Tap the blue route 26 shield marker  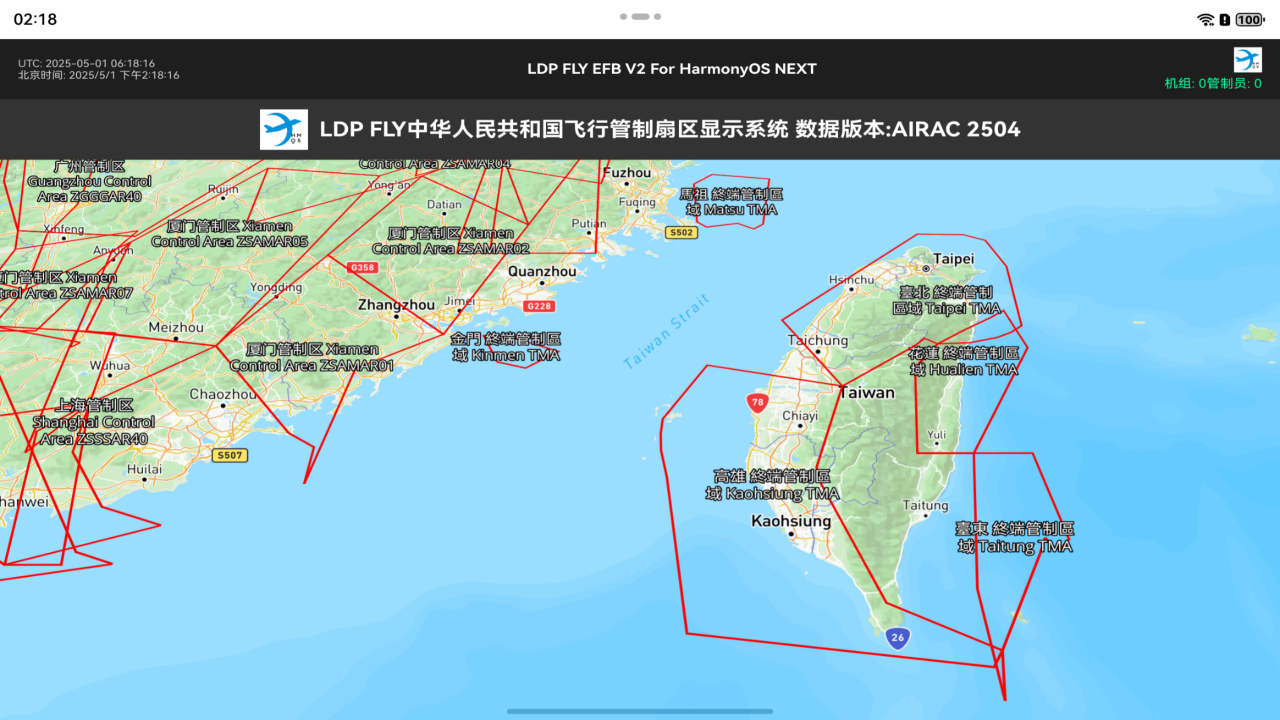[898, 637]
